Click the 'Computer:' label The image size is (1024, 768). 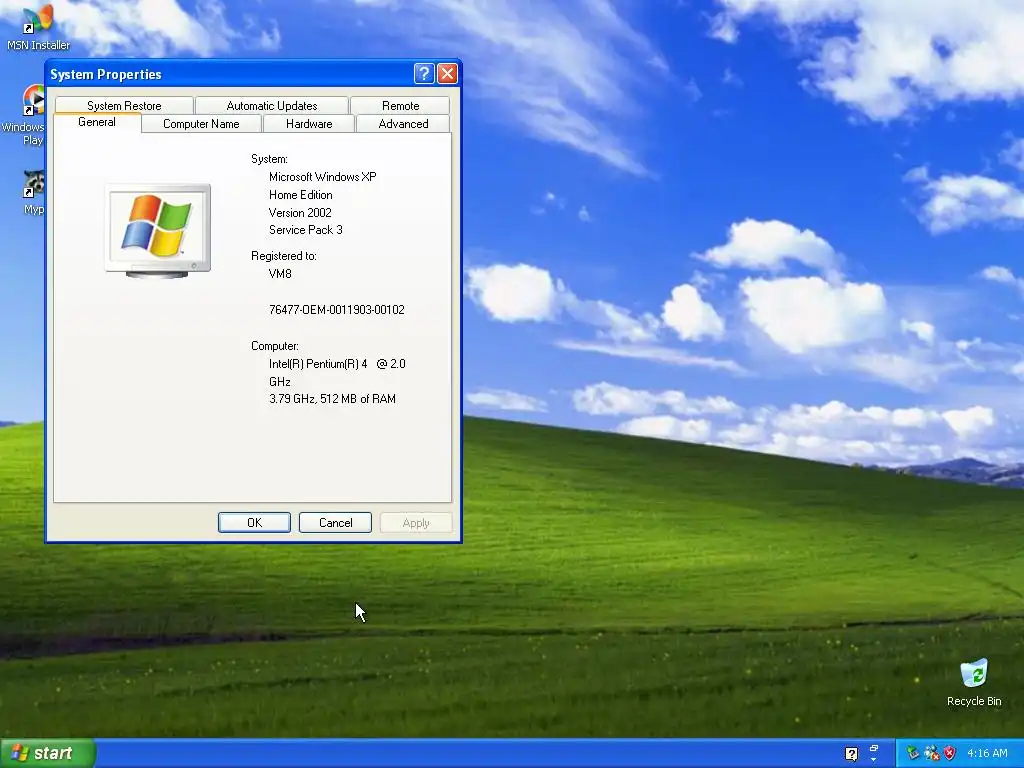point(274,346)
